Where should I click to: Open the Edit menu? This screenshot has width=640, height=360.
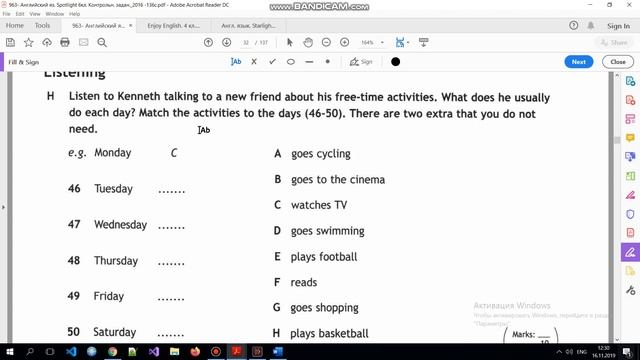20,14
